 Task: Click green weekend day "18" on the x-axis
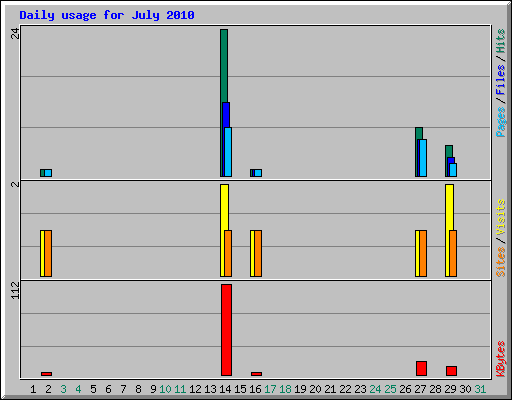(285, 389)
